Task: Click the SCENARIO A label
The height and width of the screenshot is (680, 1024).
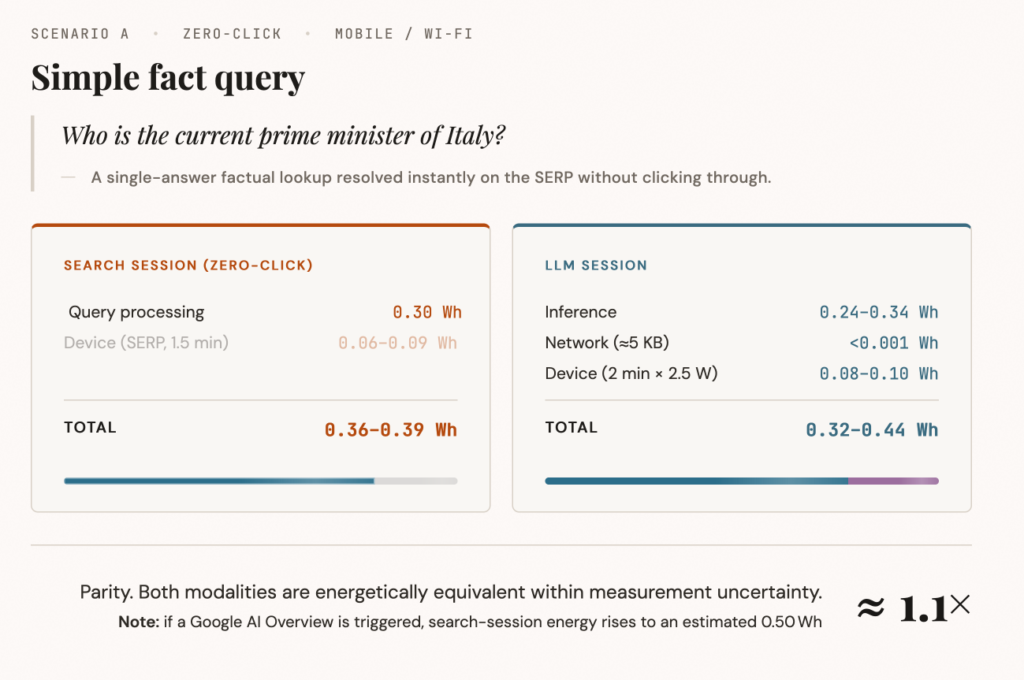Action: (x=80, y=34)
